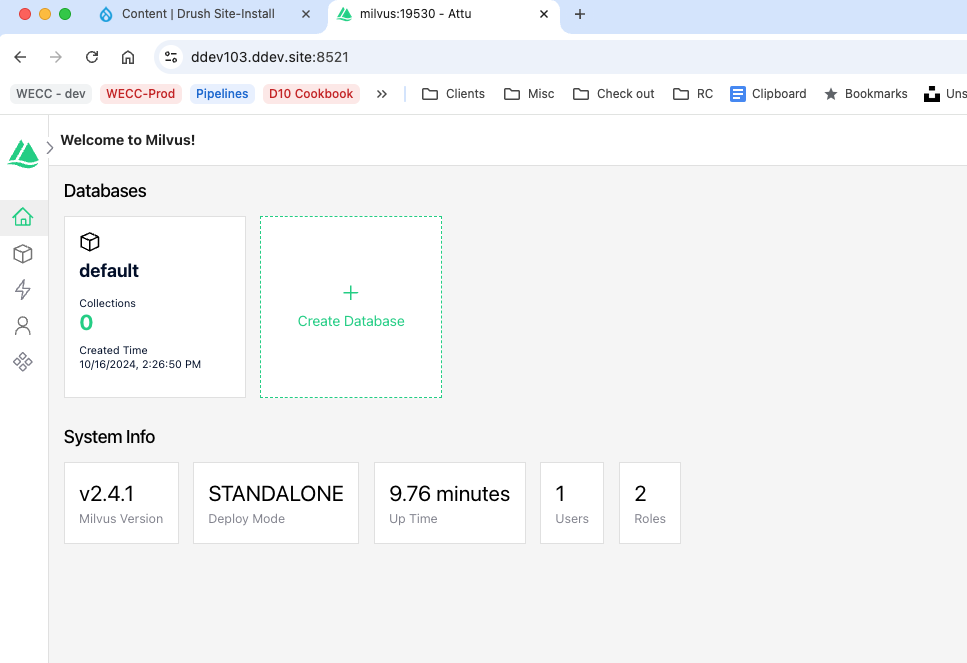Open the D10 Cookbook bookmark
The width and height of the screenshot is (967, 663).
point(311,94)
